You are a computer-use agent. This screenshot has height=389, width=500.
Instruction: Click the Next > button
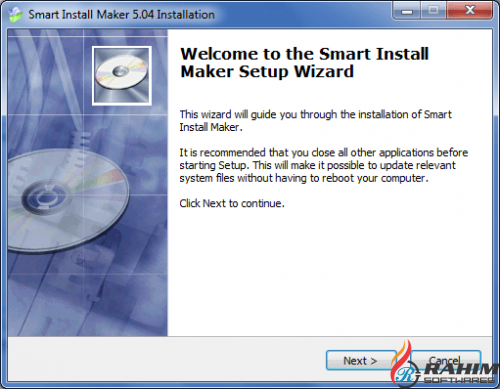tap(361, 360)
